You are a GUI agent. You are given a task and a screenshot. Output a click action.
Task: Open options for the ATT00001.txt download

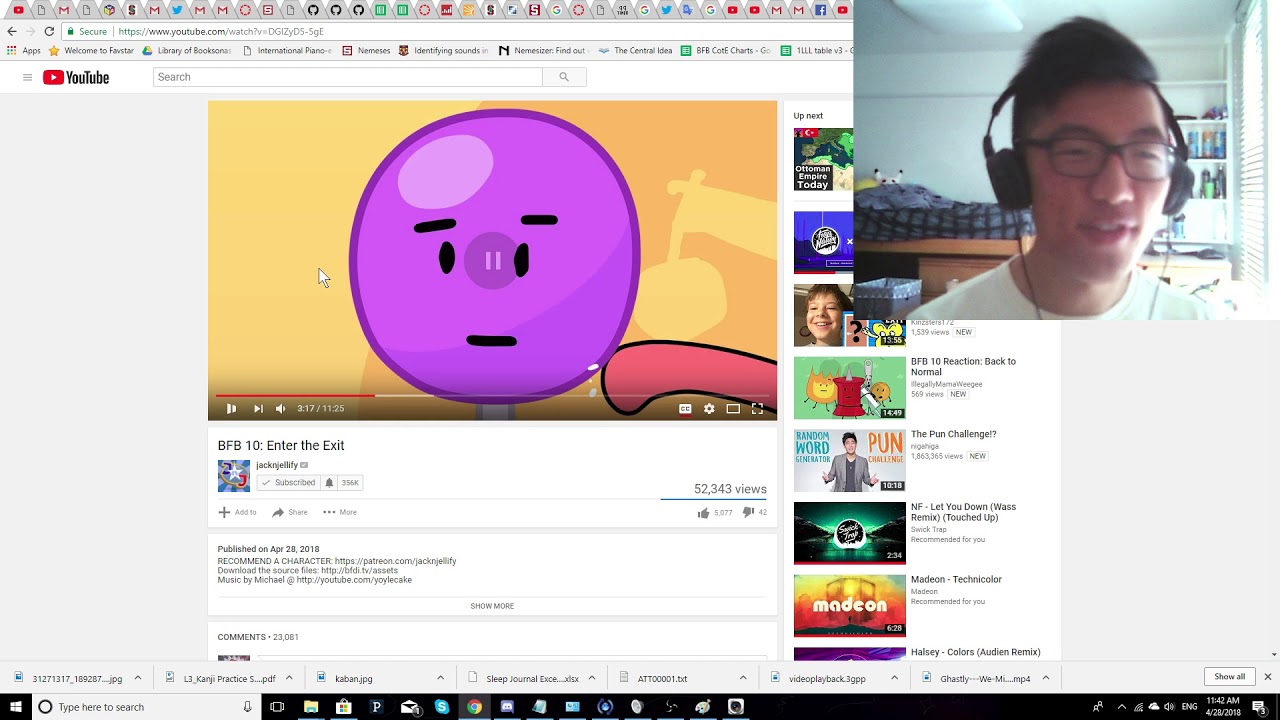point(743,678)
